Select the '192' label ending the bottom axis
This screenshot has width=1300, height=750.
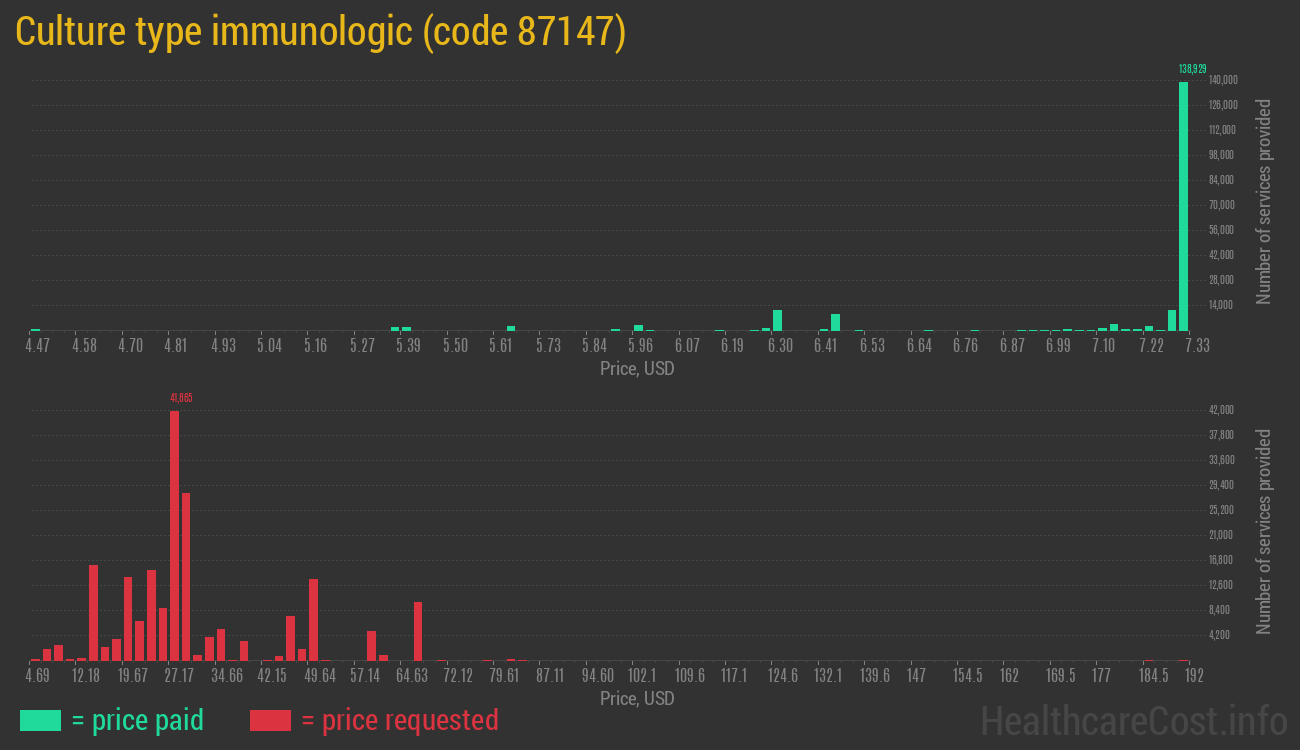pos(1196,675)
